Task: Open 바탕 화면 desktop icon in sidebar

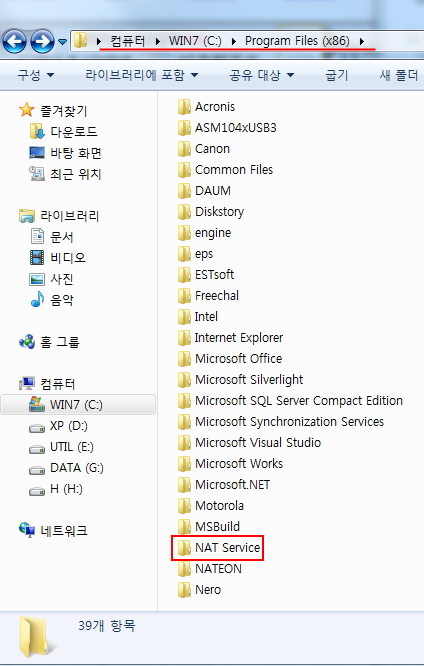Action: (37, 152)
